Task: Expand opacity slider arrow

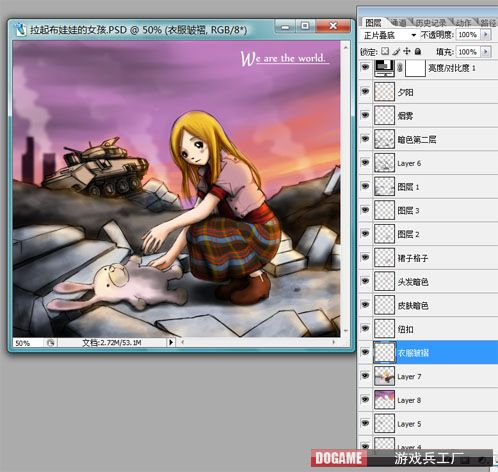Action: (486, 34)
